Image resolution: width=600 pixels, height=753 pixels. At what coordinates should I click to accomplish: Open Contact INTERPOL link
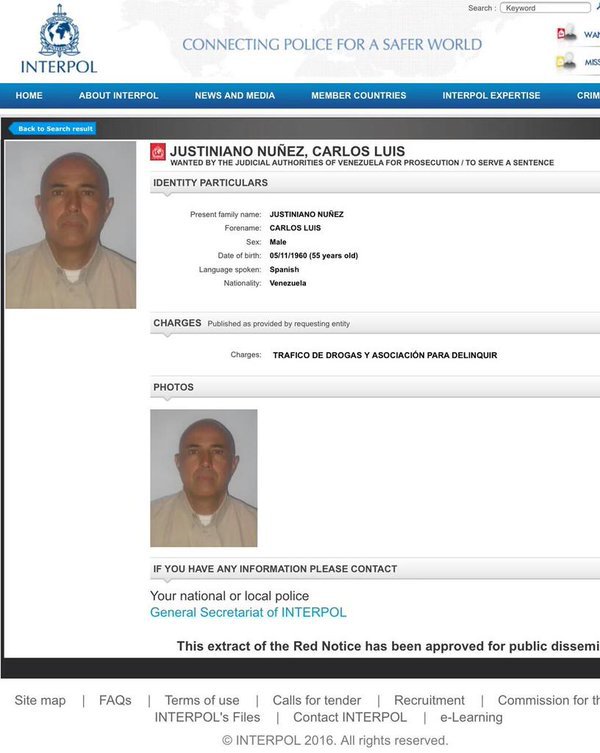coord(350,717)
